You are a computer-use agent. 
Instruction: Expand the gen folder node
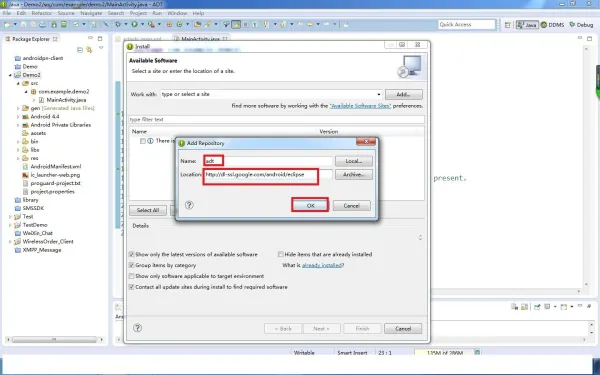point(18,108)
